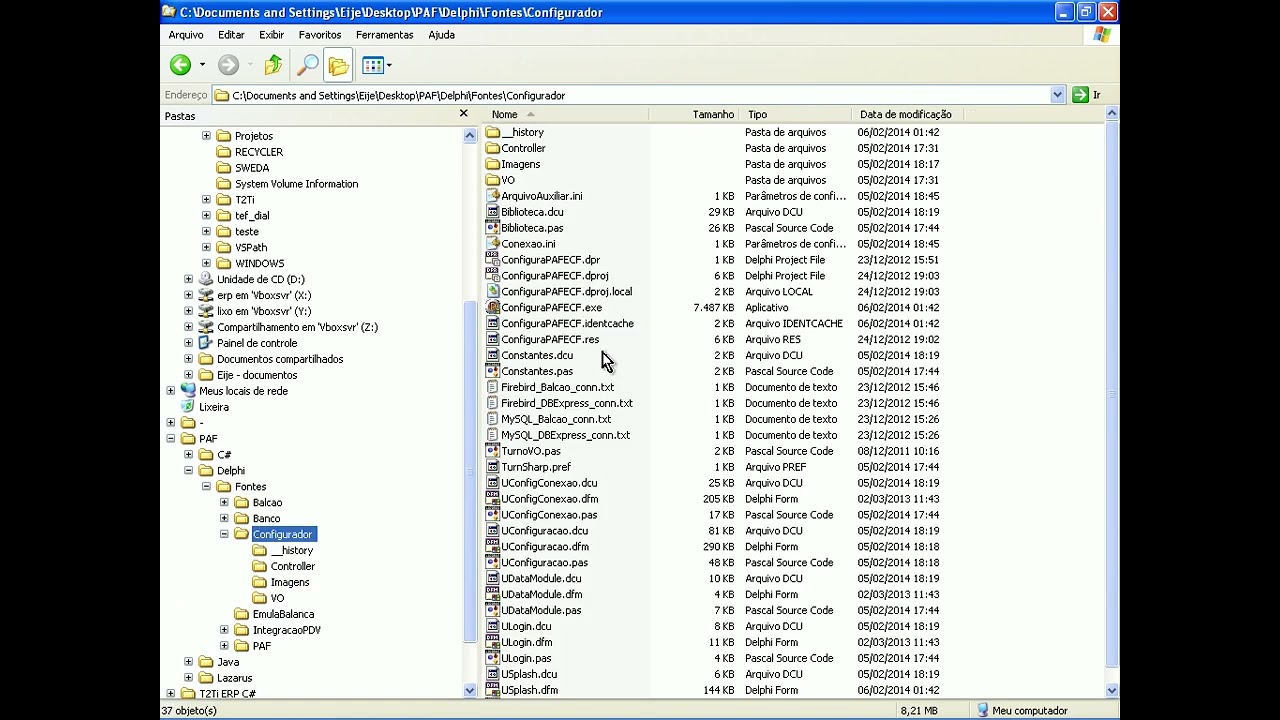The image size is (1280, 720).
Task: Open the Favoritos menu
Action: click(x=319, y=35)
